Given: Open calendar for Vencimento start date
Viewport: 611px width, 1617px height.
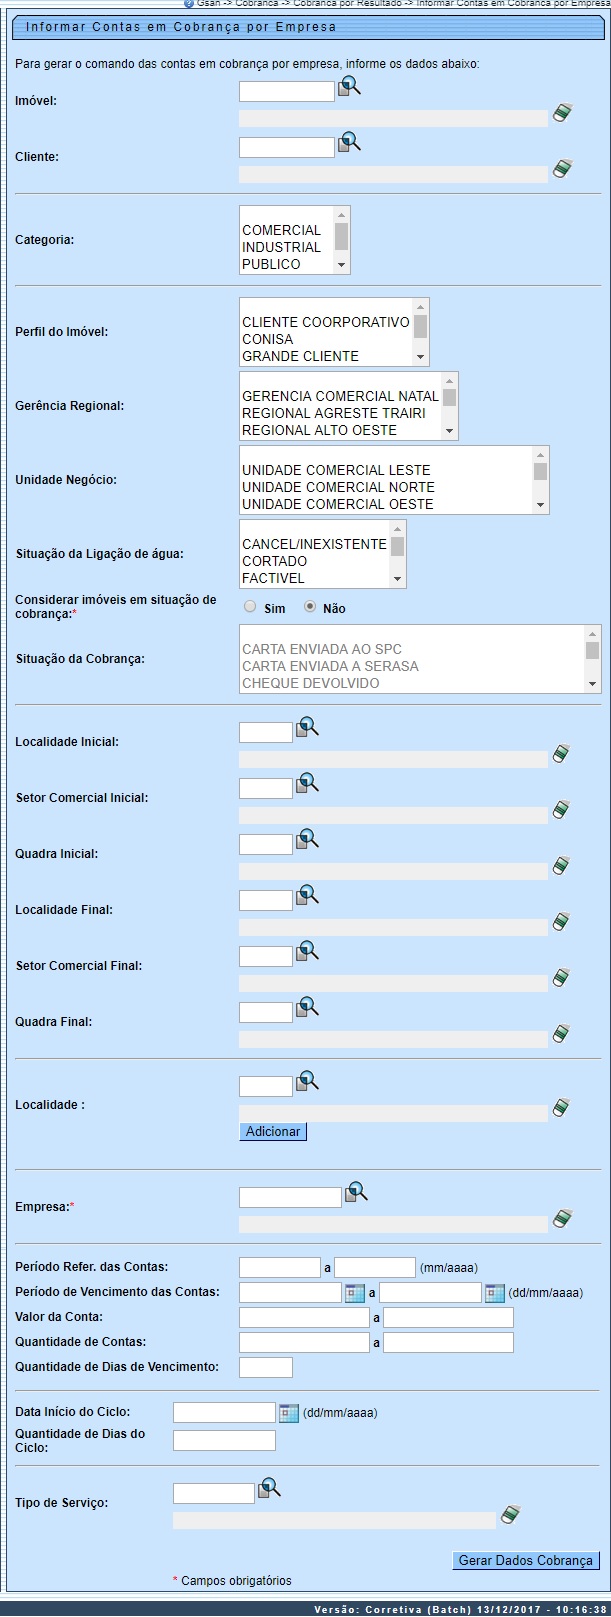Looking at the screenshot, I should pyautogui.click(x=355, y=1293).
